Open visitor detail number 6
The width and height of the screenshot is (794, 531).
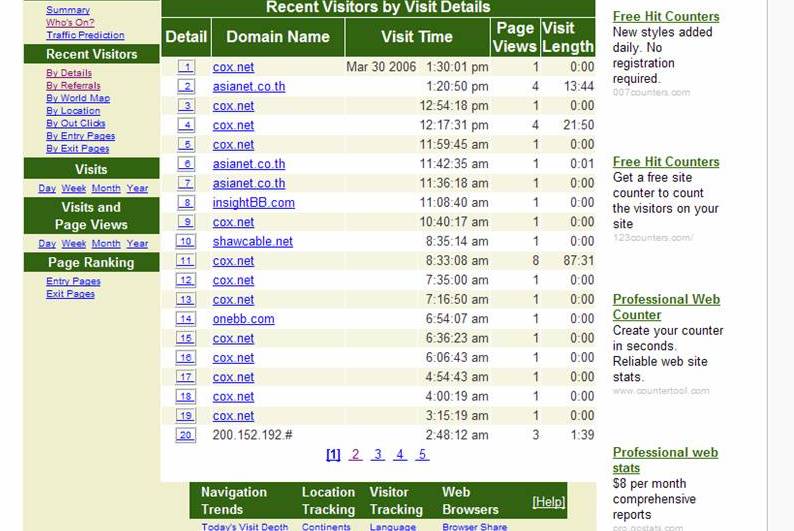point(186,164)
